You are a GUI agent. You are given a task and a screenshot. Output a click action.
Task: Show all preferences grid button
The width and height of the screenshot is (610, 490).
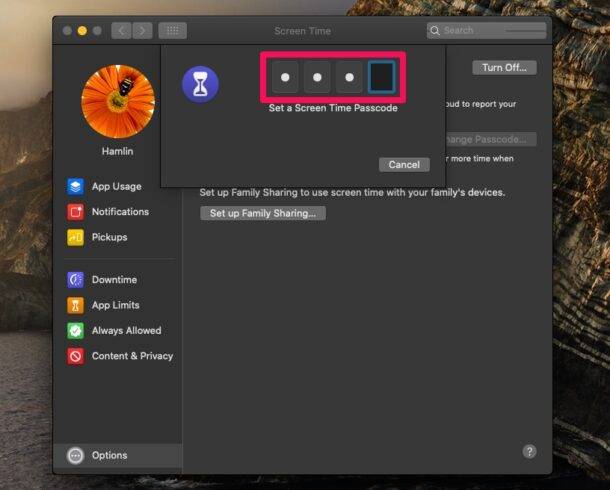(172, 30)
